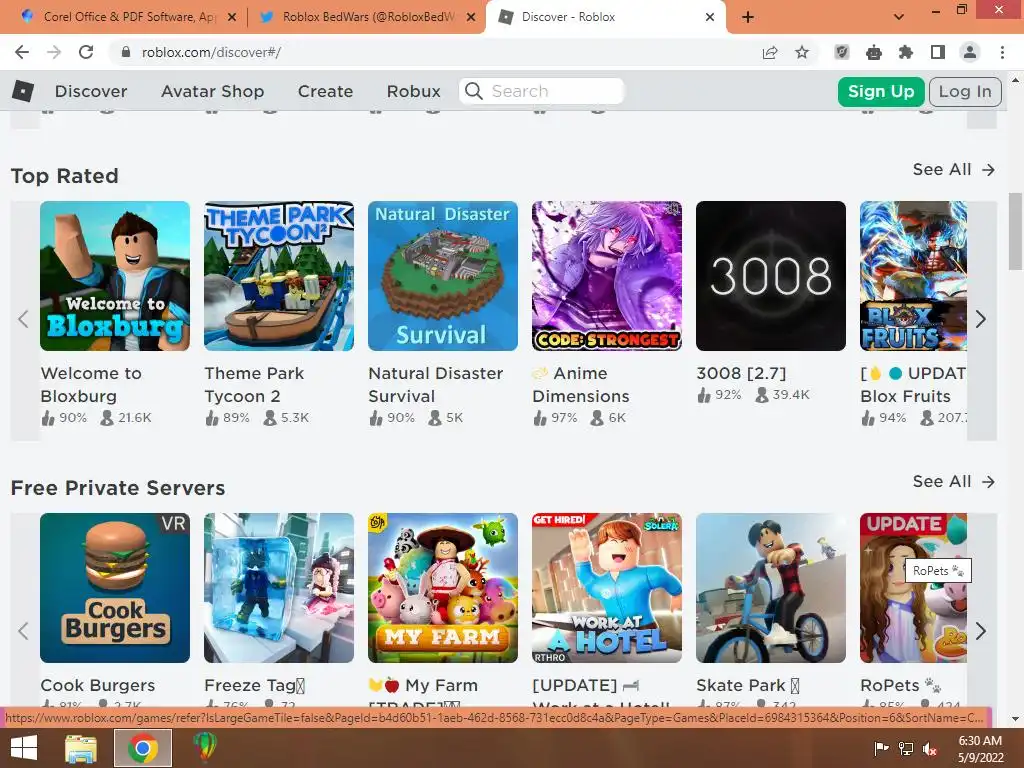Image resolution: width=1024 pixels, height=768 pixels.
Task: Open the robot extension icon
Action: pos(874,52)
